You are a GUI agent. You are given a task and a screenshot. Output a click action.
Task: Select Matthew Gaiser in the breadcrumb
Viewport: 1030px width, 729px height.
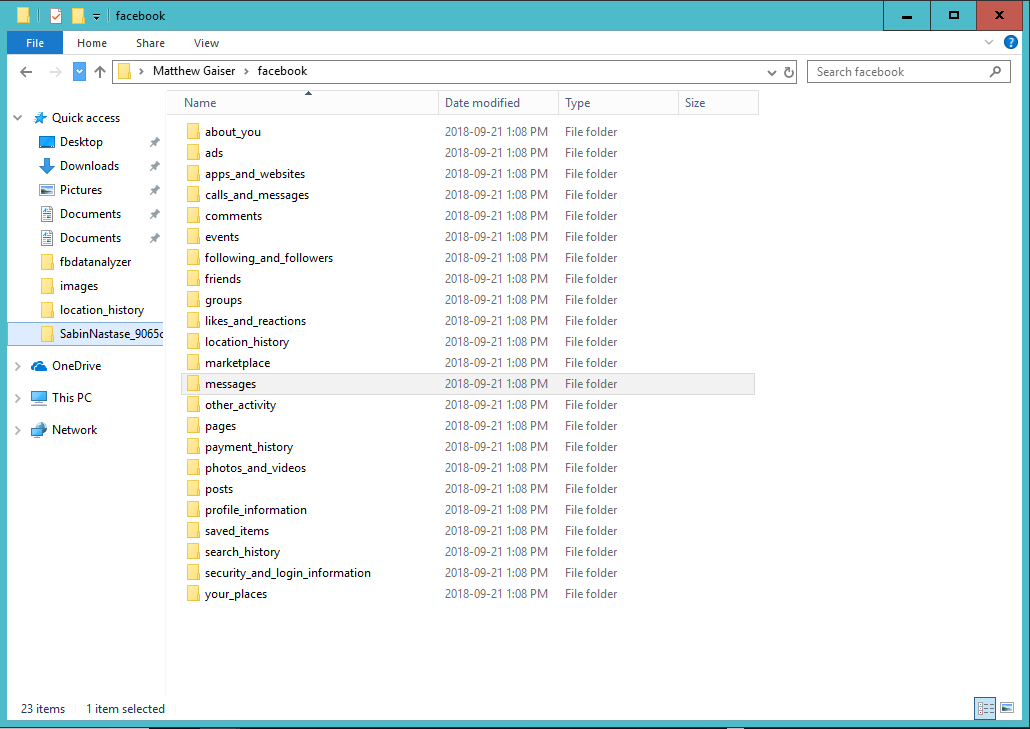(194, 71)
